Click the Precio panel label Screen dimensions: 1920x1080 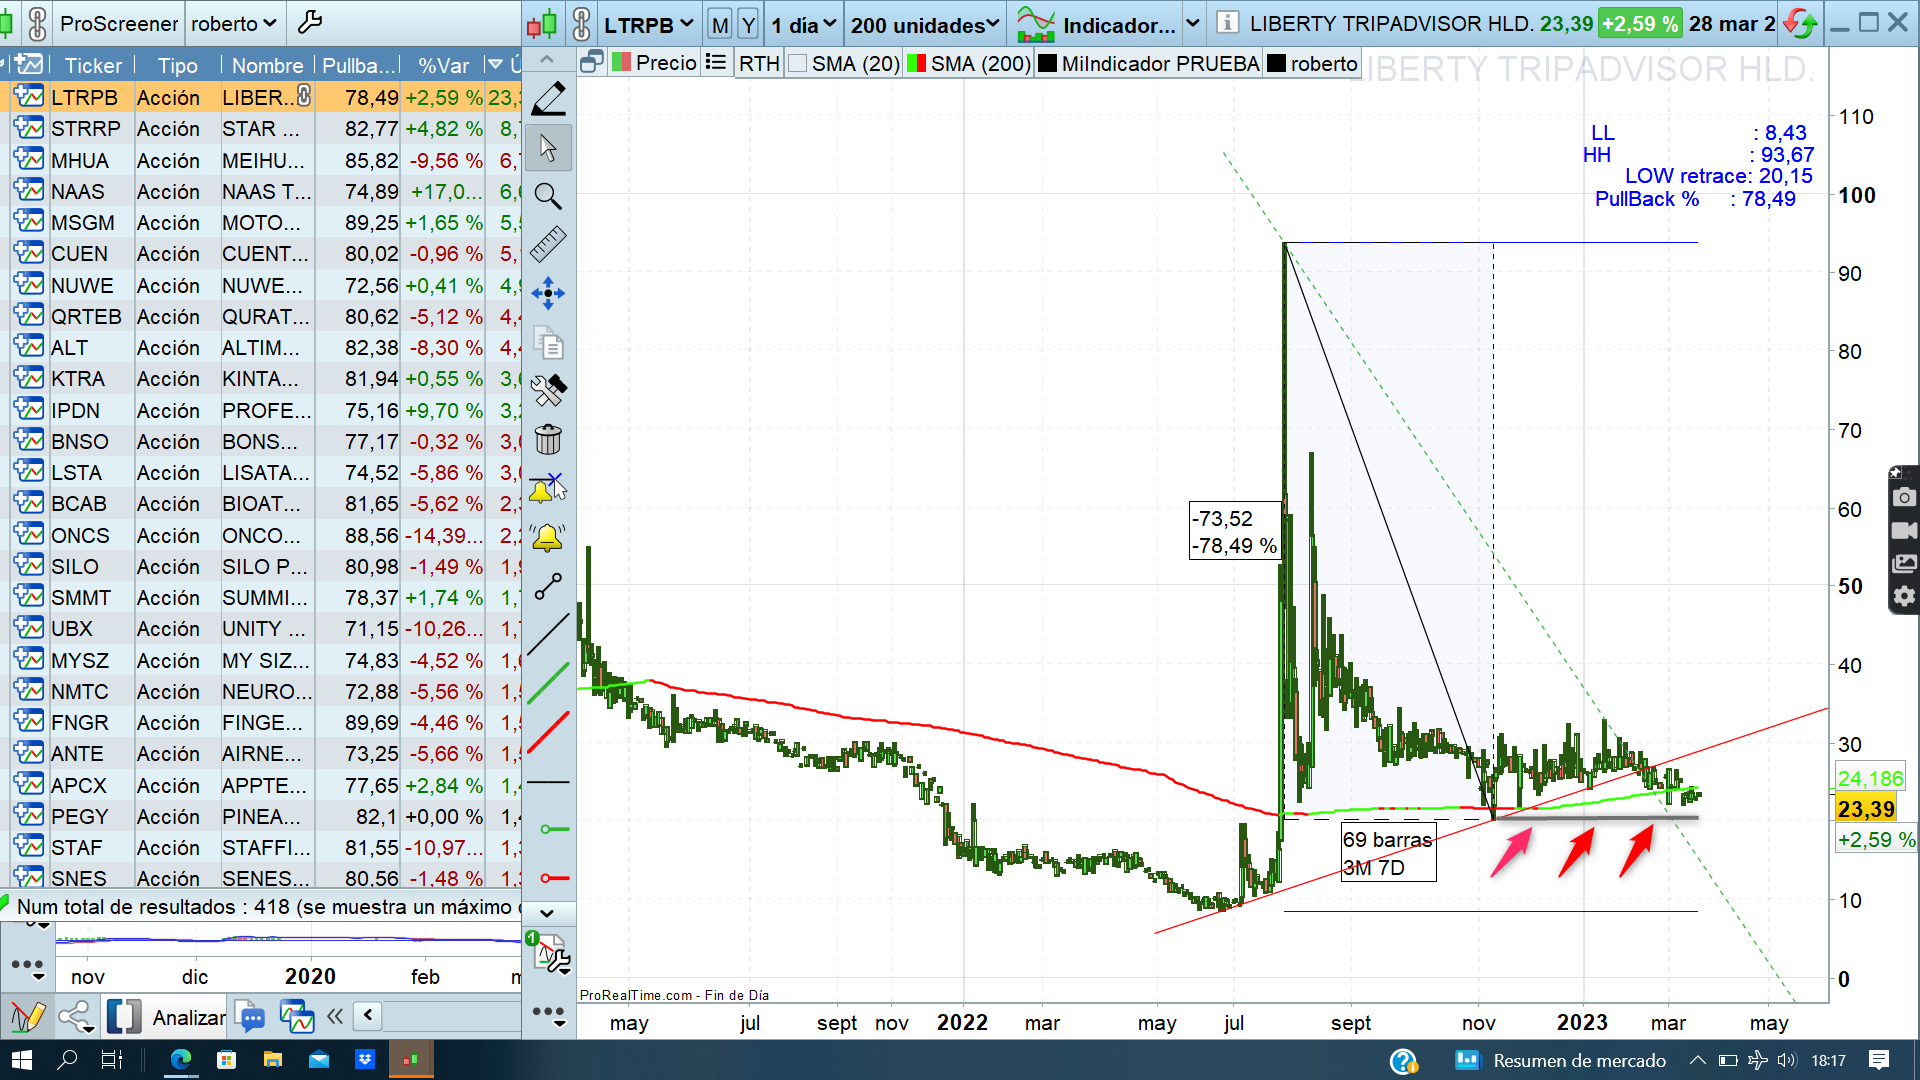pos(666,63)
